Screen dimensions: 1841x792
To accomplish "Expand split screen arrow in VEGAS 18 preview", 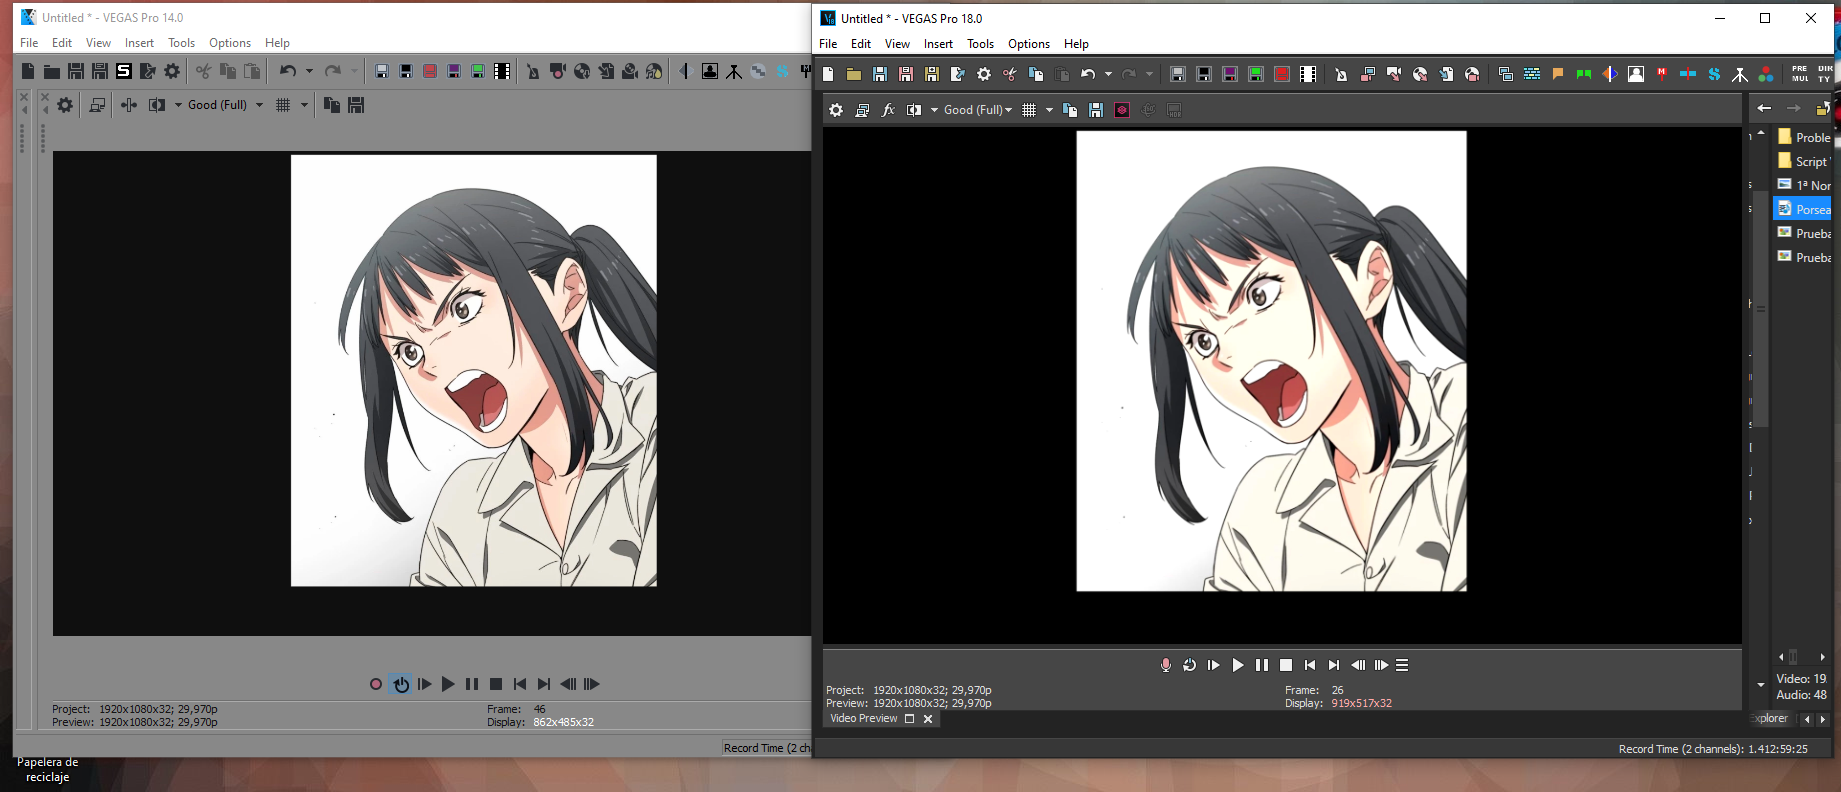I will (934, 110).
